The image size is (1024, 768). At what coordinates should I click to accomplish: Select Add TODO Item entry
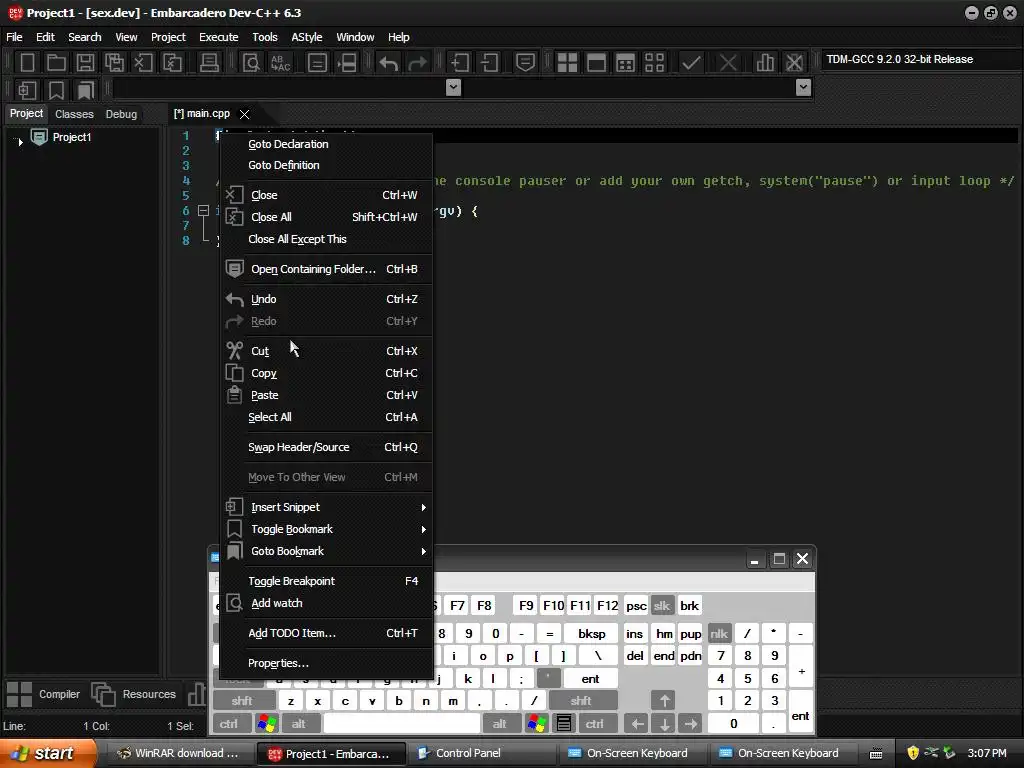coord(327,633)
